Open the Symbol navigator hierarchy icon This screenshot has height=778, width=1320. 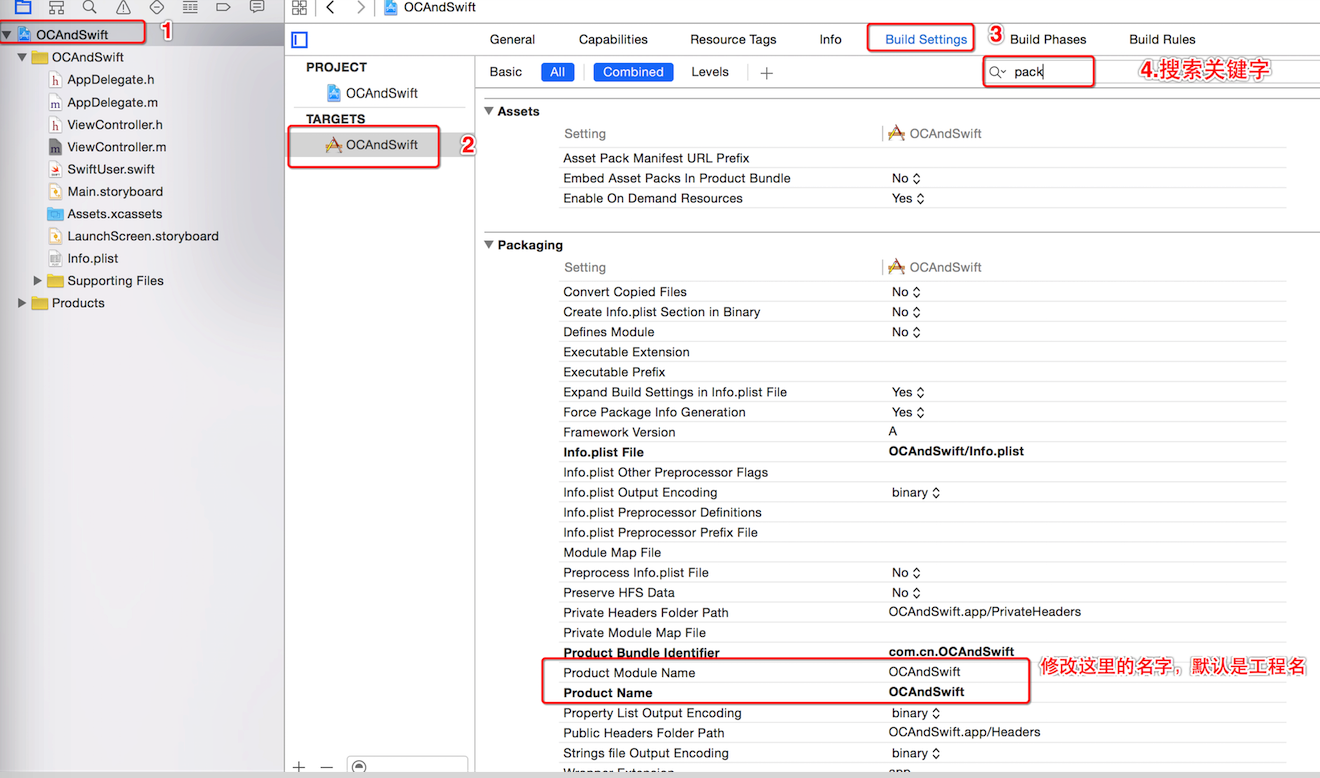pos(57,7)
